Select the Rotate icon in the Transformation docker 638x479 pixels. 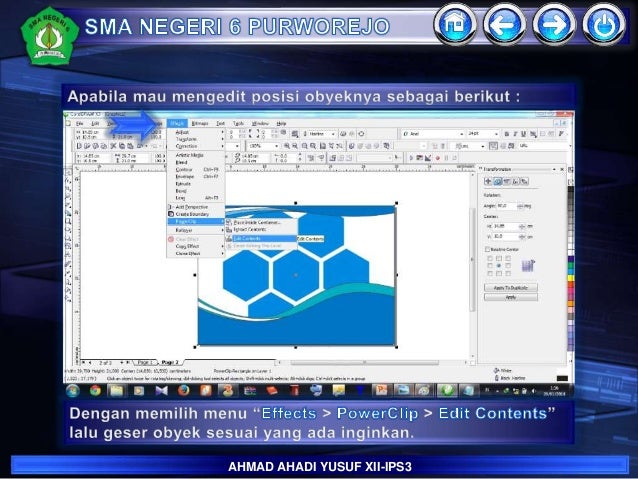click(x=498, y=182)
